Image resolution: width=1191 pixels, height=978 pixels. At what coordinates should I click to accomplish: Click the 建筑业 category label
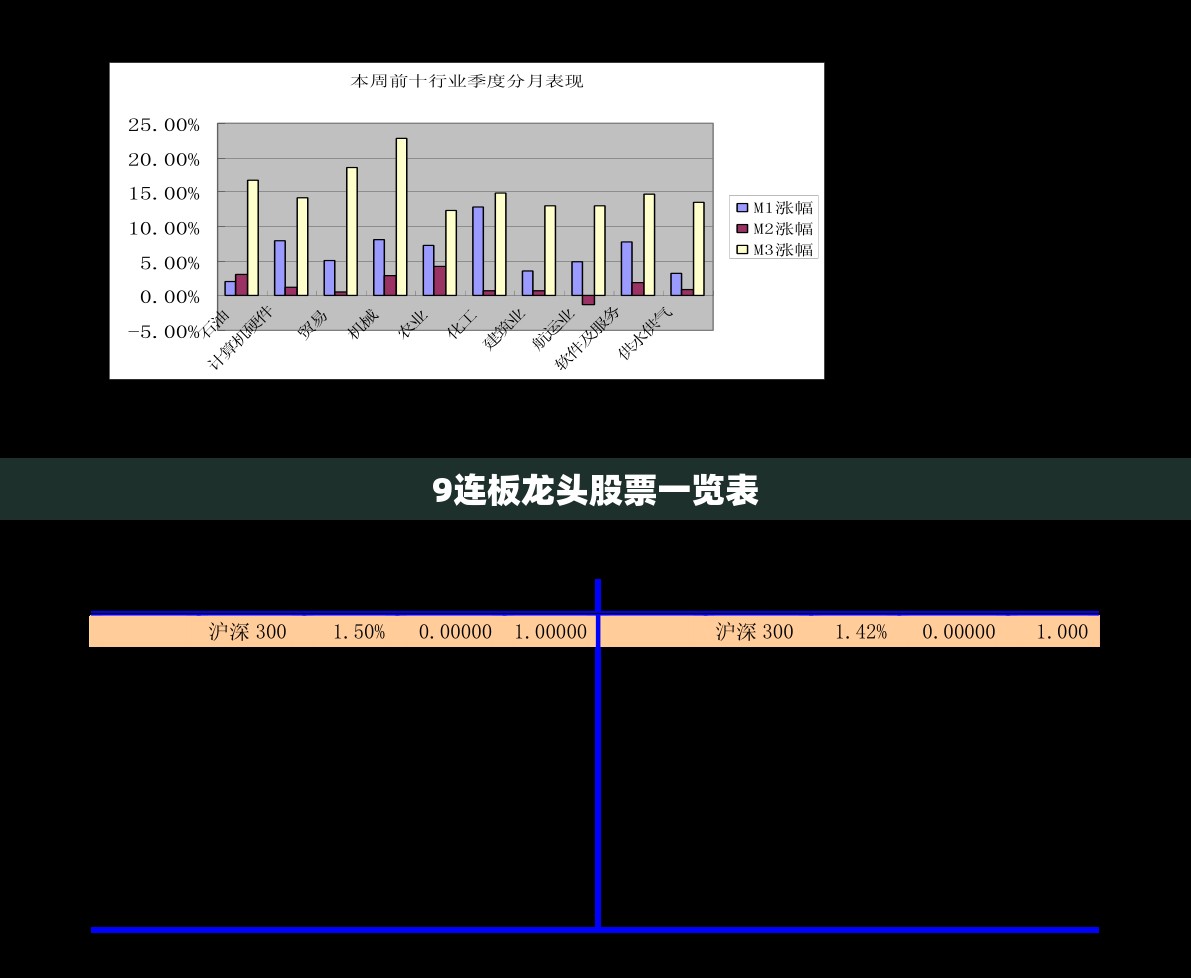point(504,330)
